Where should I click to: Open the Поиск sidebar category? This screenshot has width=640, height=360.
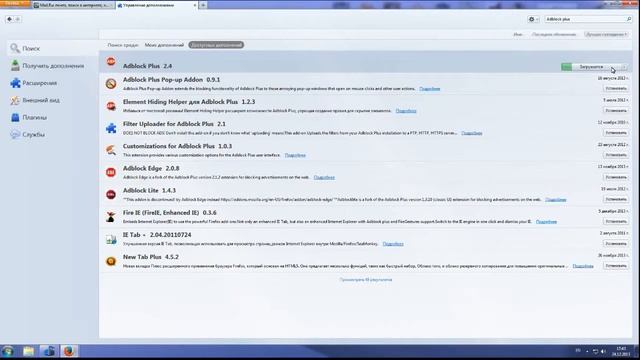click(53, 49)
